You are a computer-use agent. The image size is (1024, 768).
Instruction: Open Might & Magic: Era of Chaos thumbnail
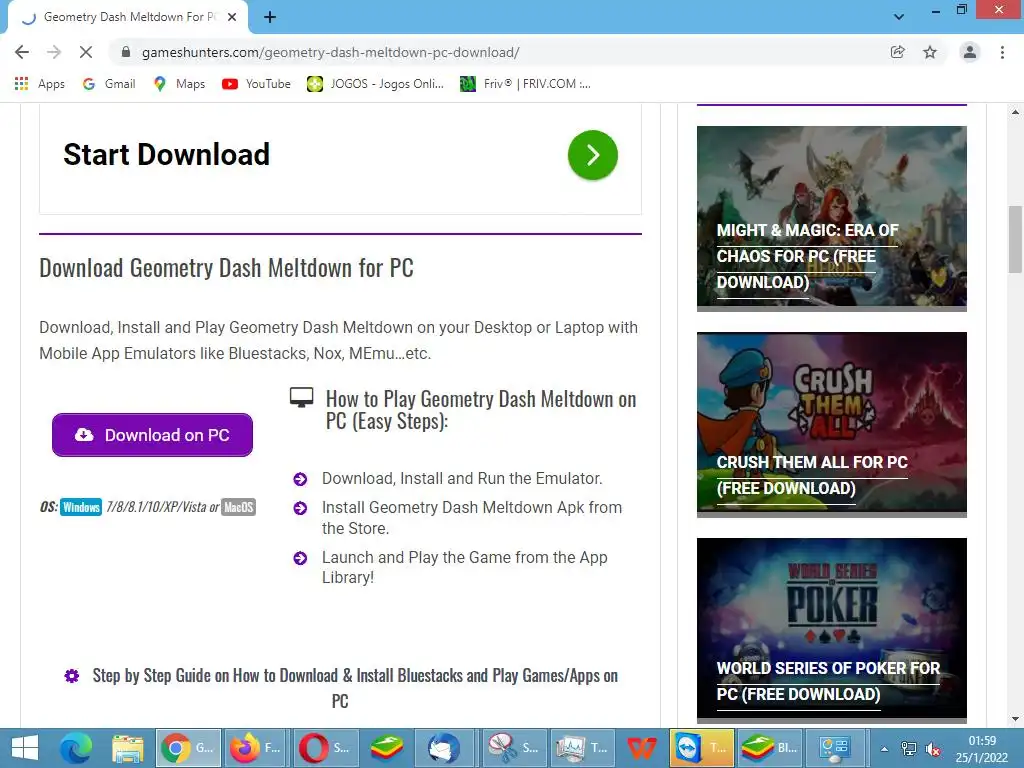(x=831, y=218)
